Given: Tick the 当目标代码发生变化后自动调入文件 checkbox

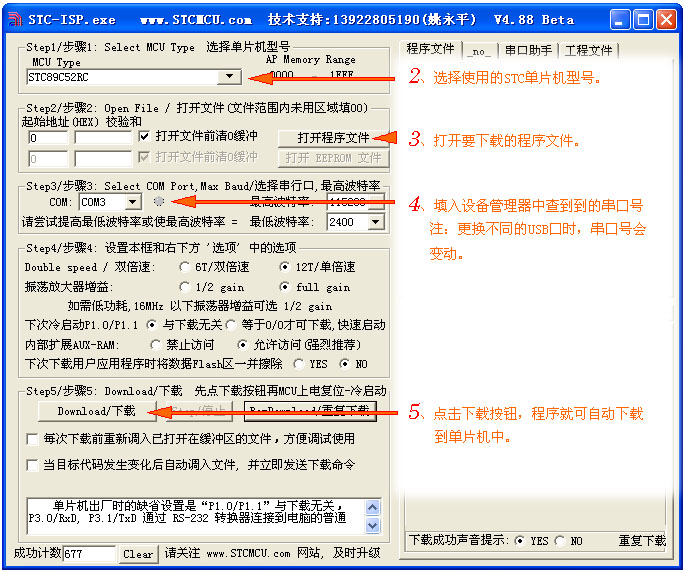Looking at the screenshot, I should coord(32,465).
